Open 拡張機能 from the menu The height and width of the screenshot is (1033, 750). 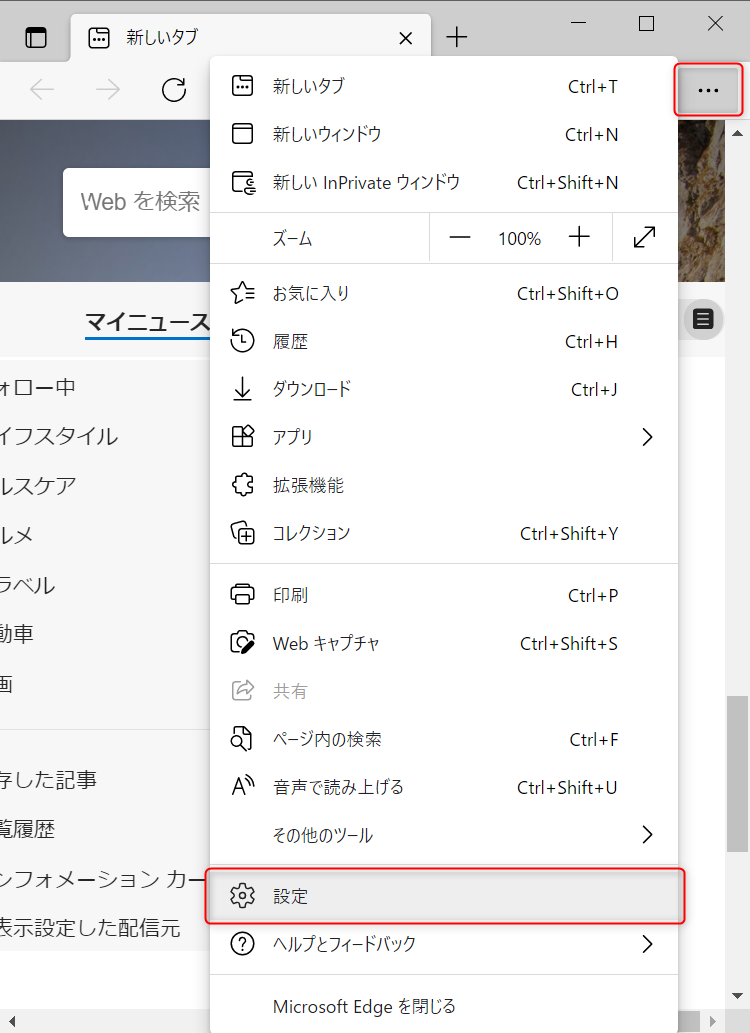(x=444, y=486)
